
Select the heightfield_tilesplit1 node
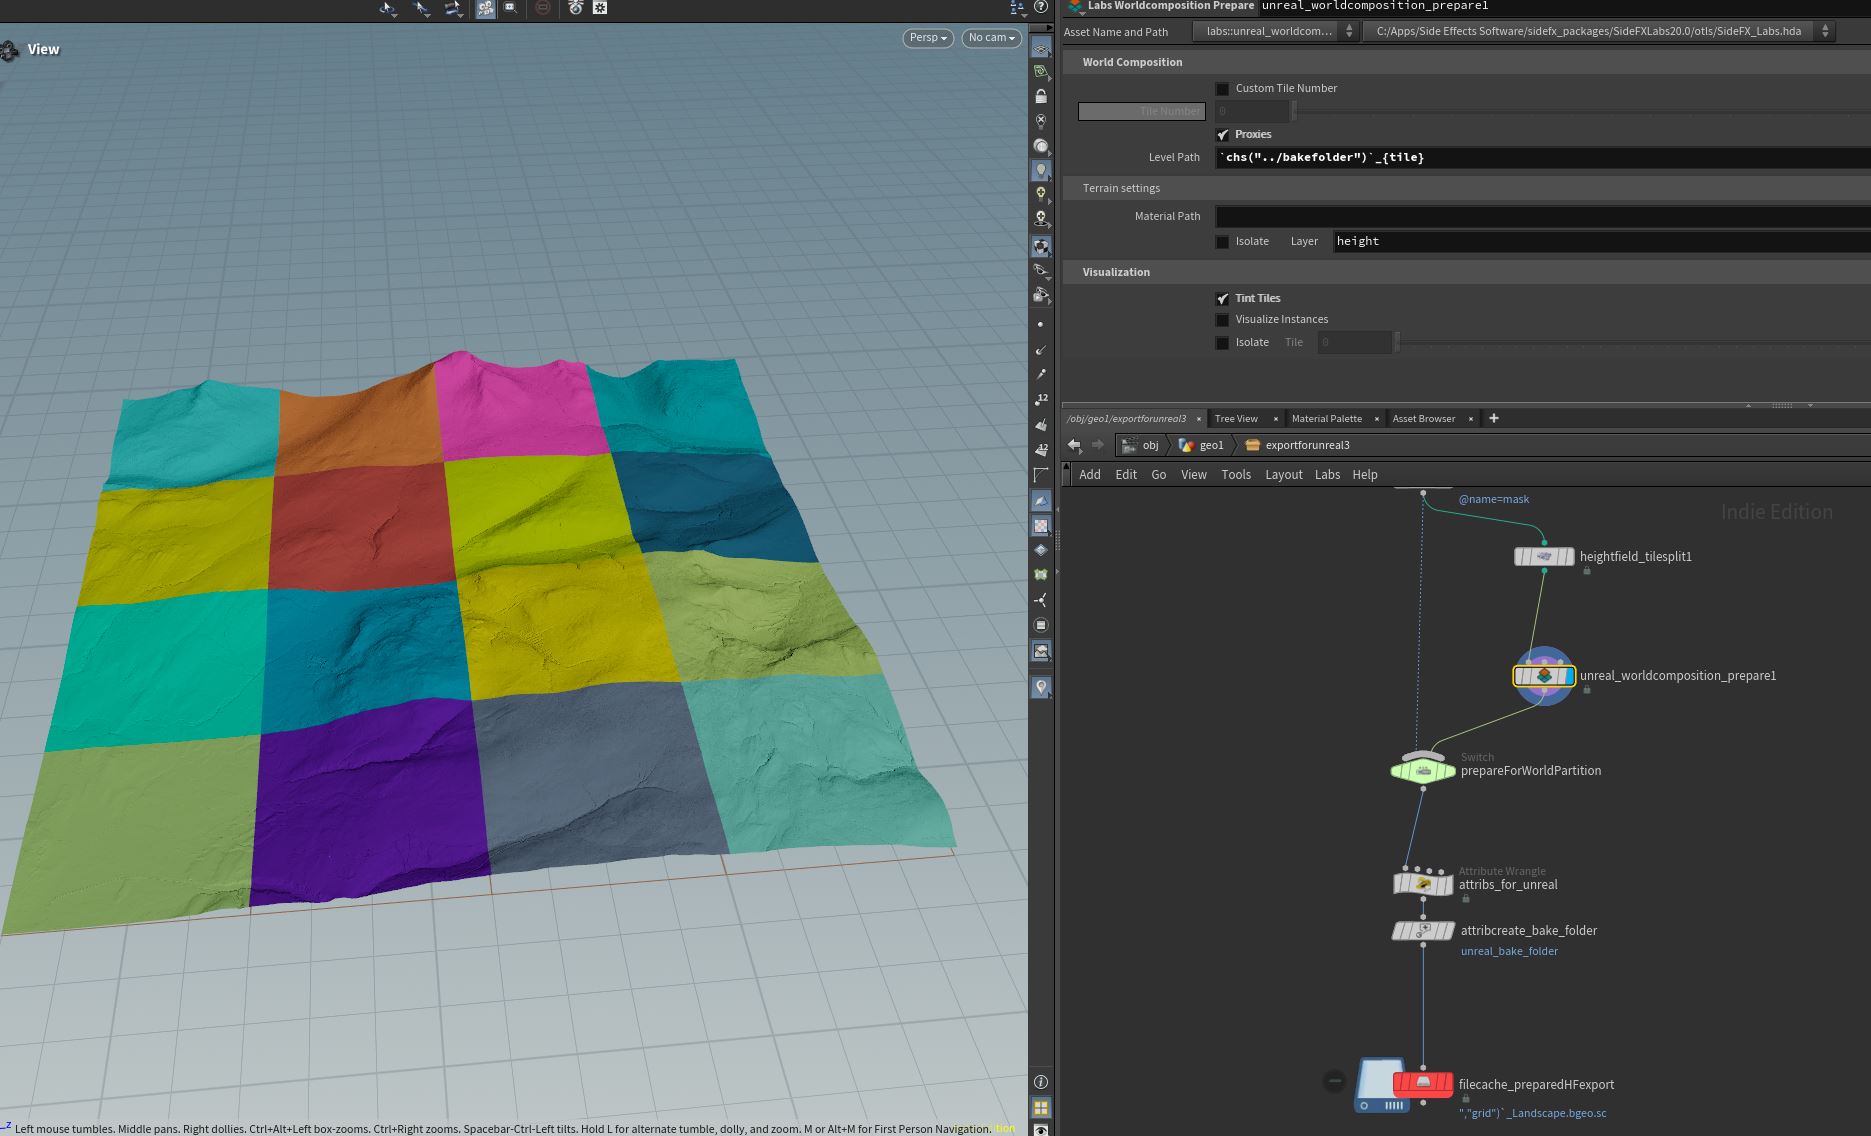click(x=1544, y=556)
